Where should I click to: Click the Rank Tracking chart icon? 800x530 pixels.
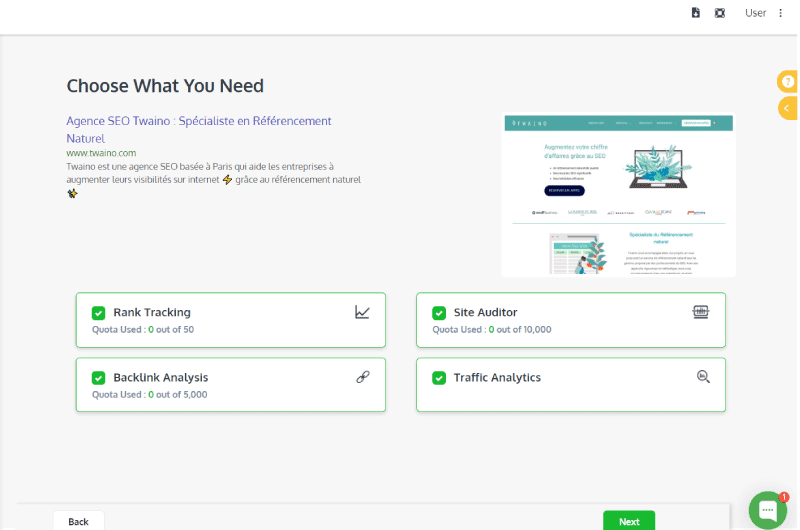pos(362,312)
